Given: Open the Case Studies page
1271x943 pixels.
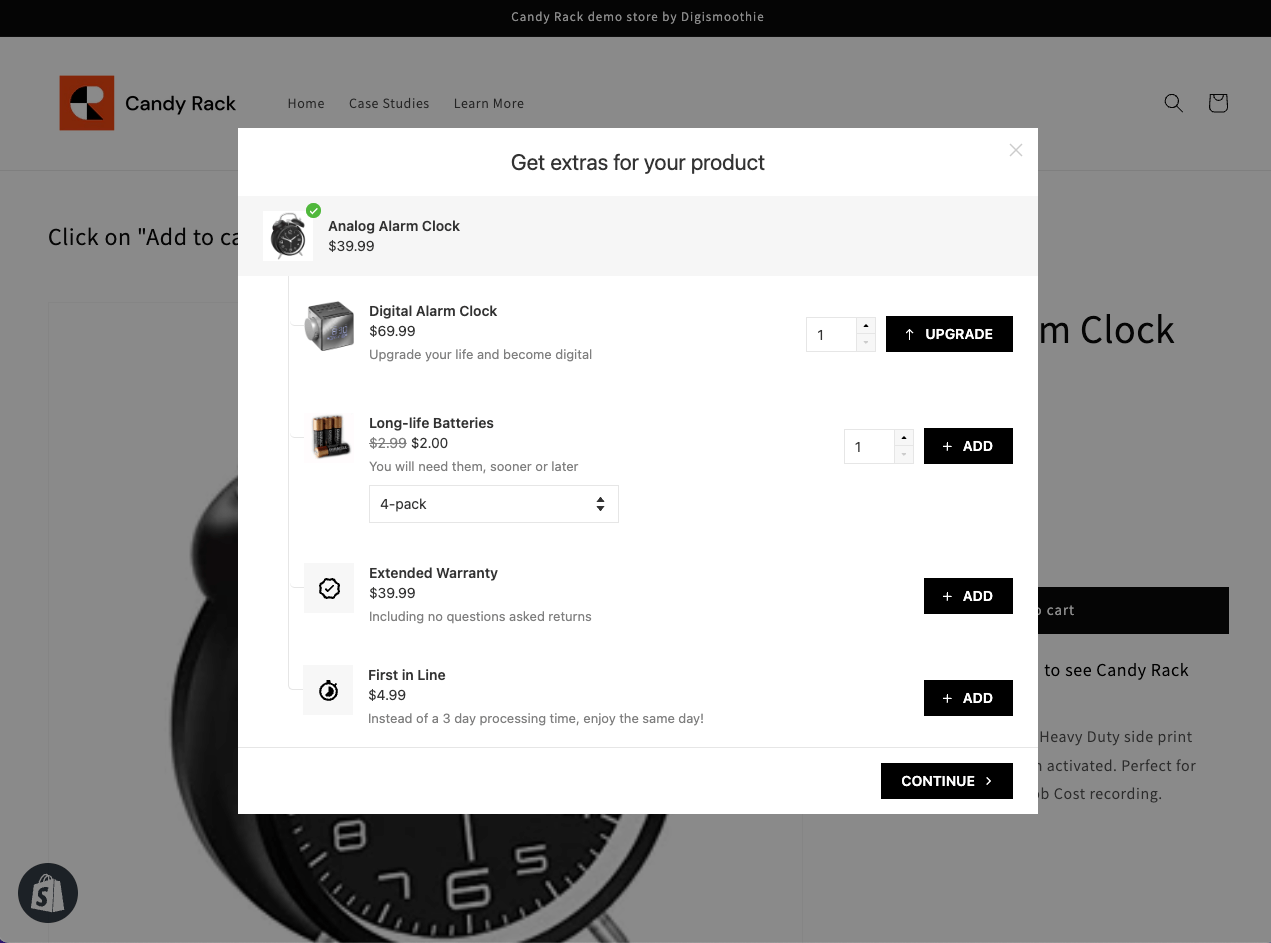Looking at the screenshot, I should coord(389,103).
